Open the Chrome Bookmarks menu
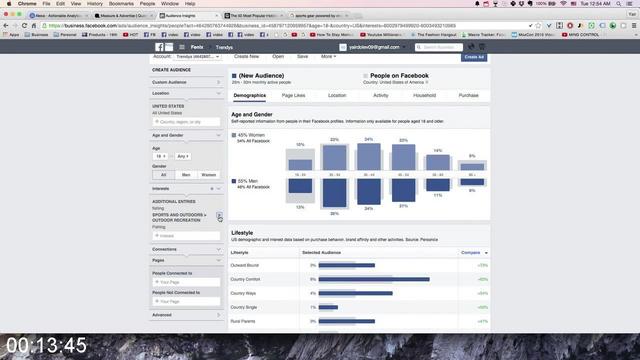 coord(121,4)
